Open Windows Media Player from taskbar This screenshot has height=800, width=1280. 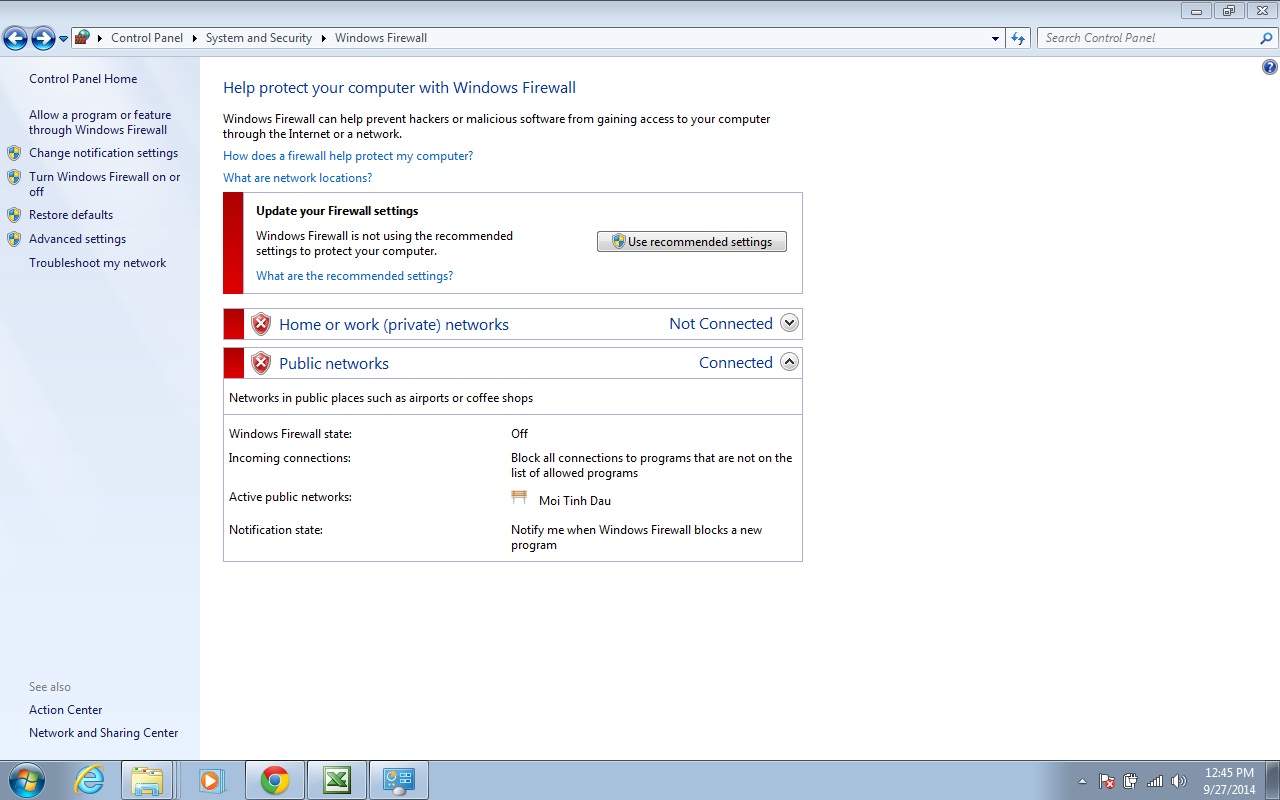[211, 780]
